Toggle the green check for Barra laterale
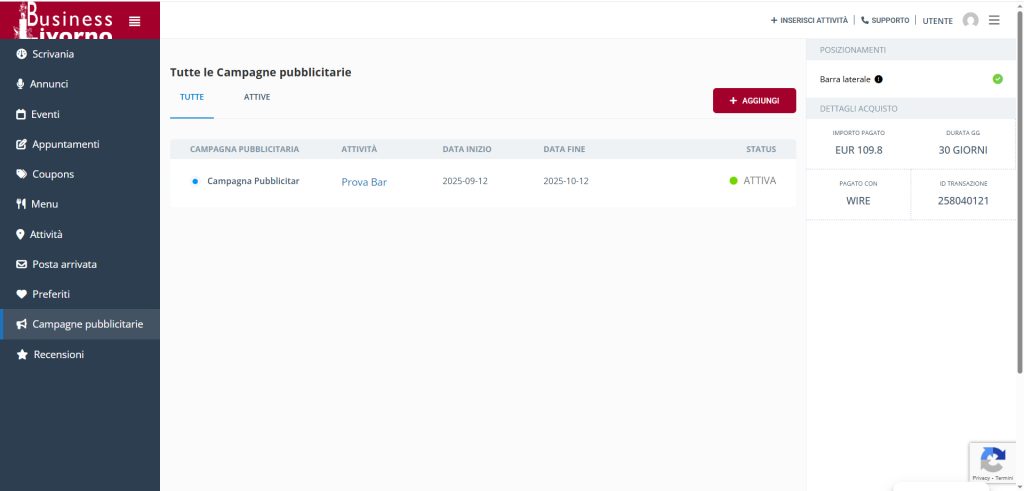 (x=997, y=79)
